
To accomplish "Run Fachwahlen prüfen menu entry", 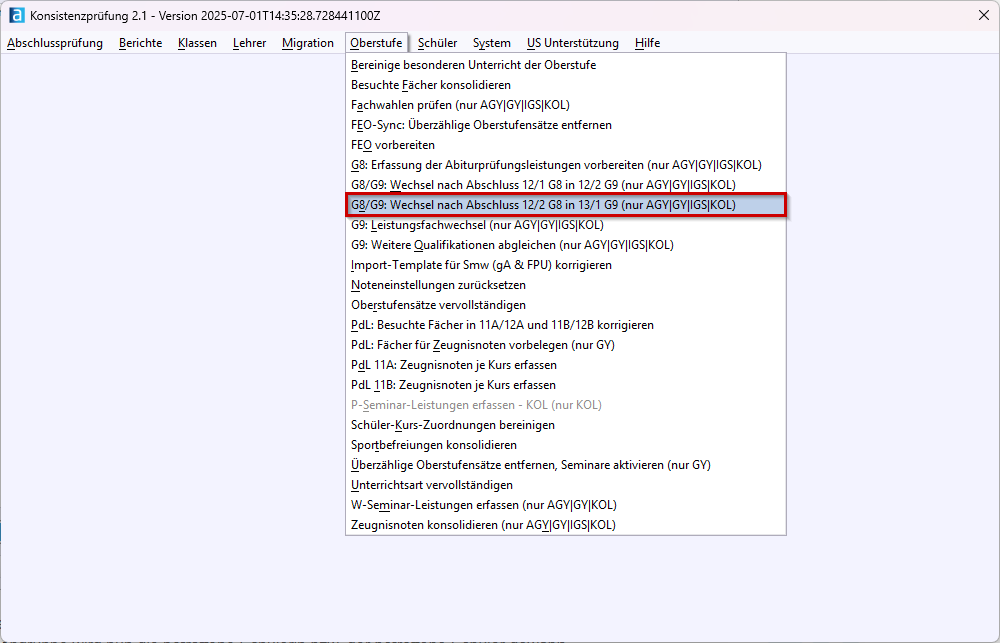I will [x=566, y=105].
